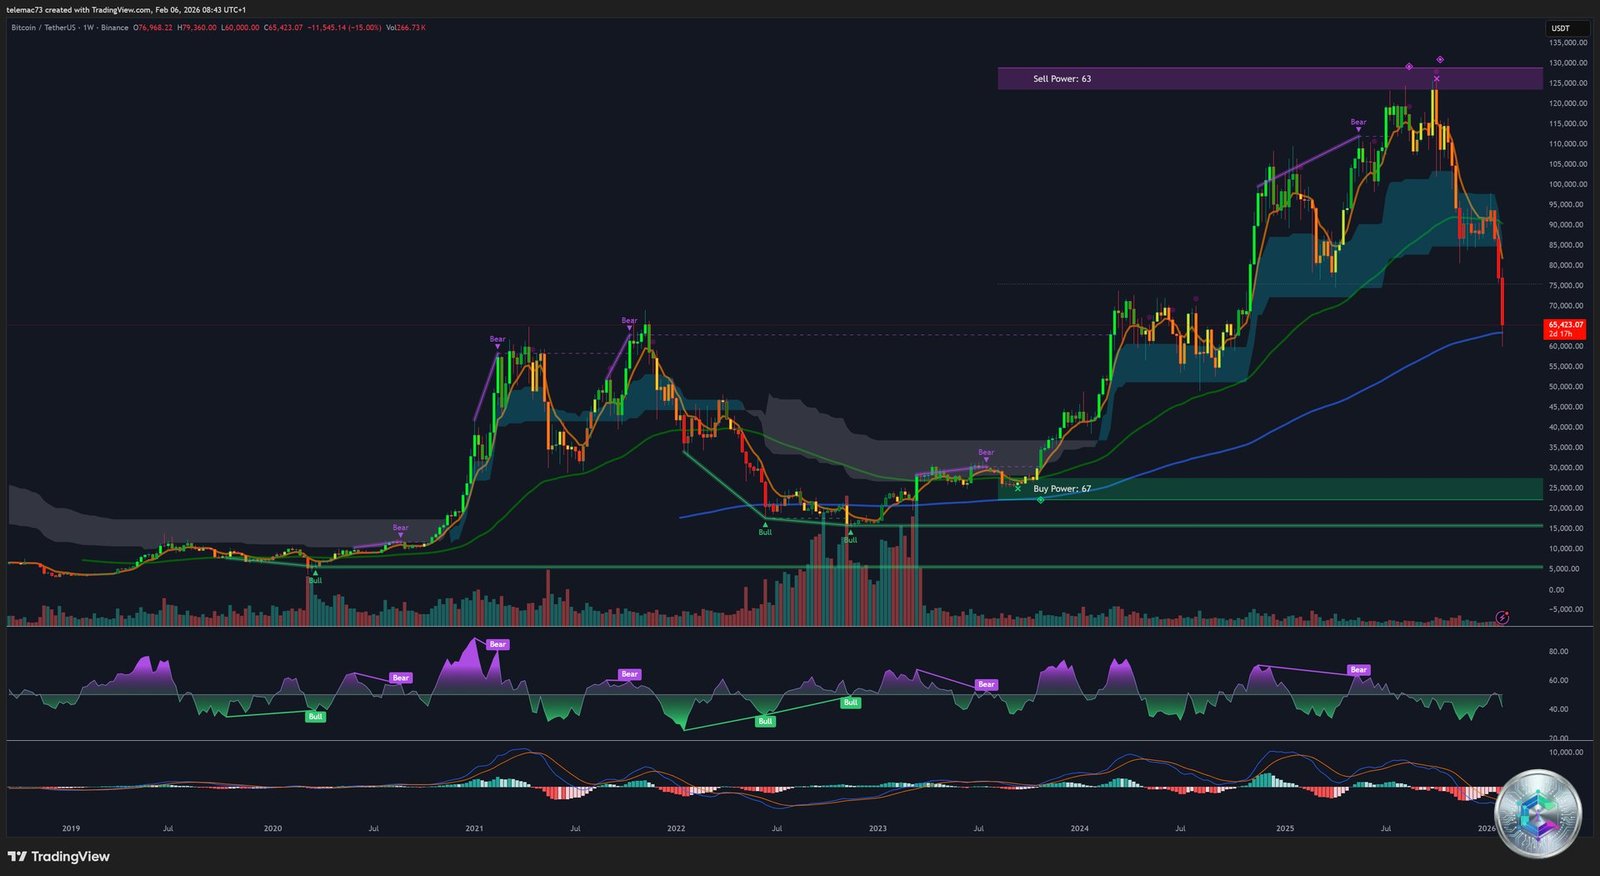The height and width of the screenshot is (876, 1600).
Task: Click the green X marker beside Buy Power
Action: [1018, 489]
